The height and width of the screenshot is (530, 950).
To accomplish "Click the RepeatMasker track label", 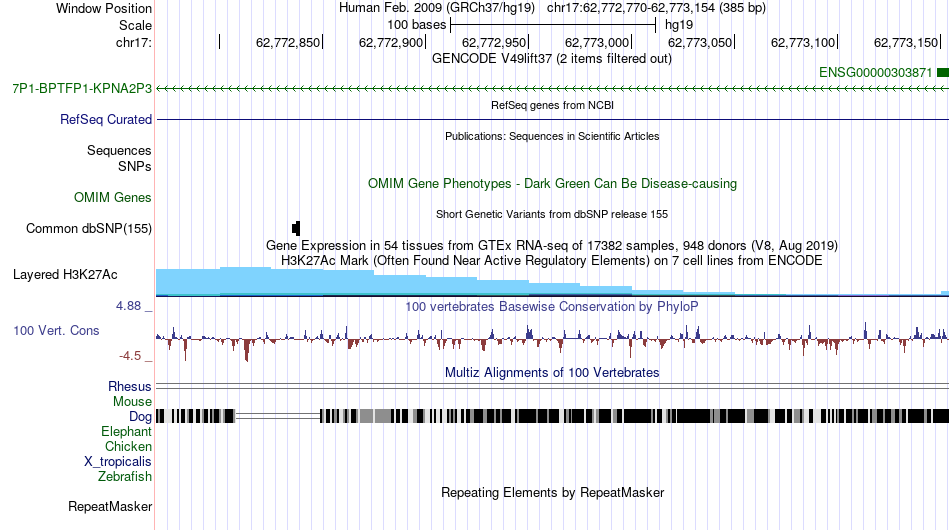I will point(110,506).
